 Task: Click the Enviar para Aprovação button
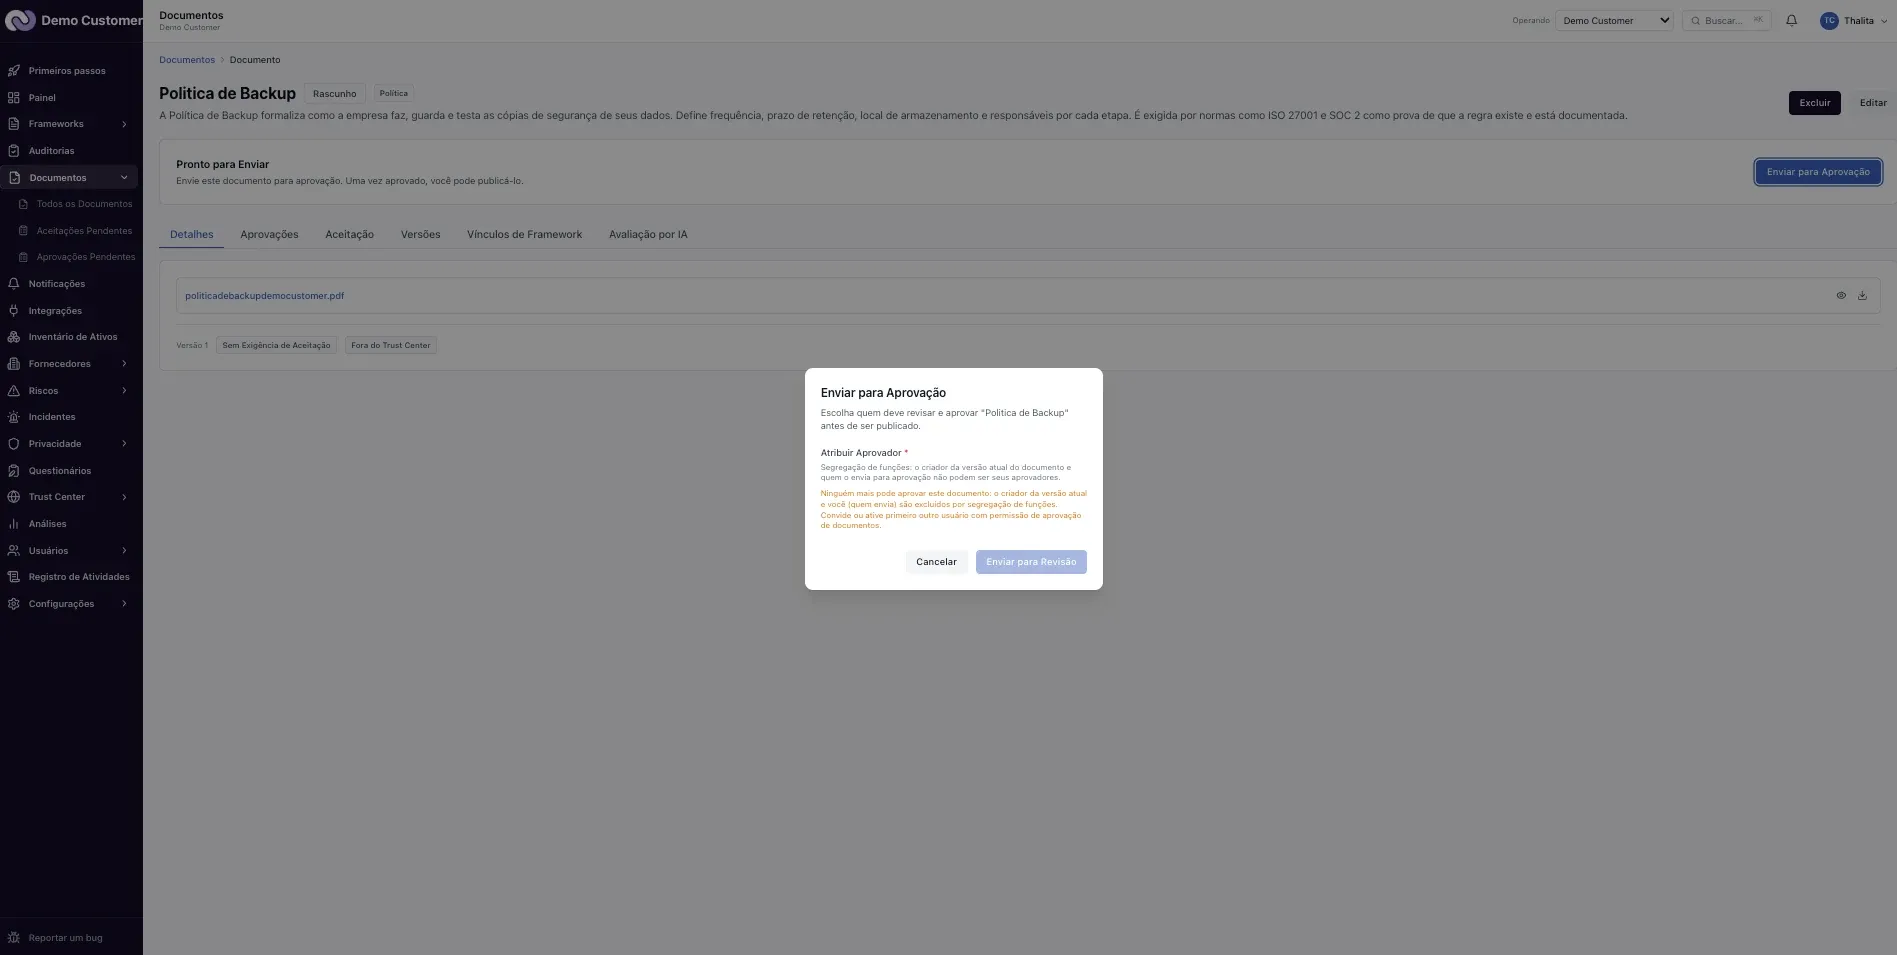(1818, 172)
